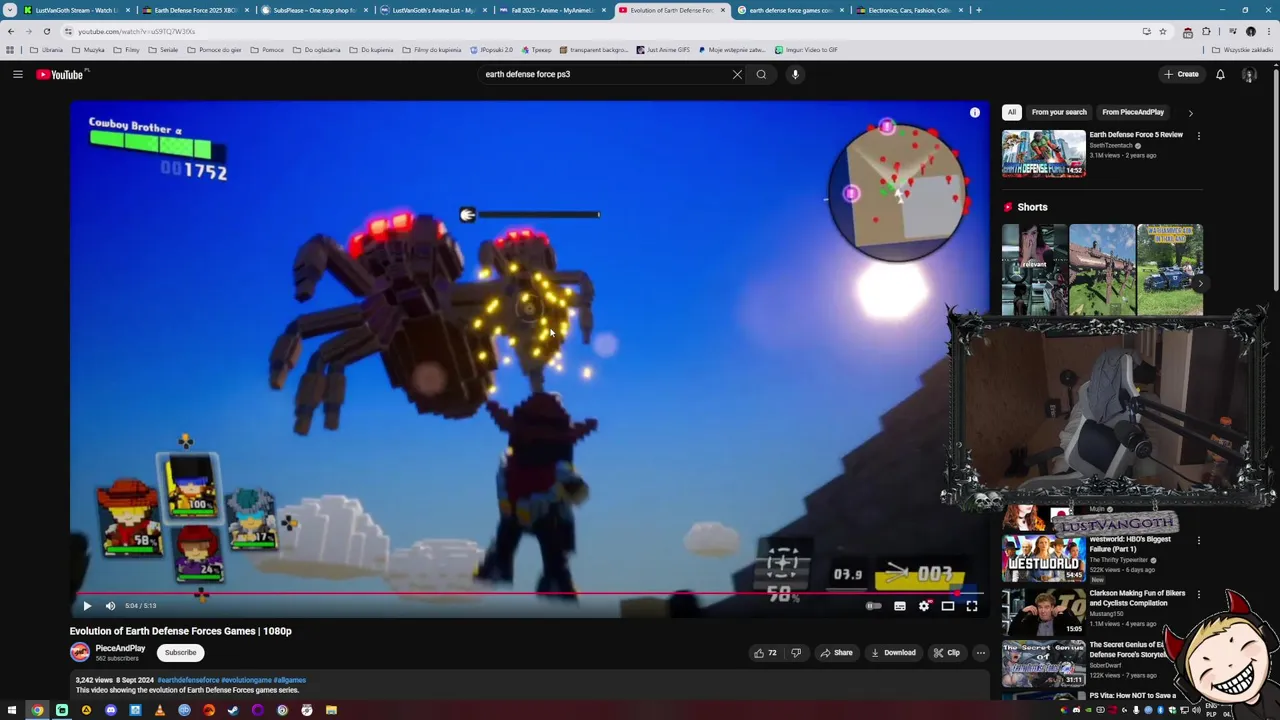This screenshot has height=720, width=1280.
Task: Dislike the video with thumbs down
Action: click(x=796, y=653)
